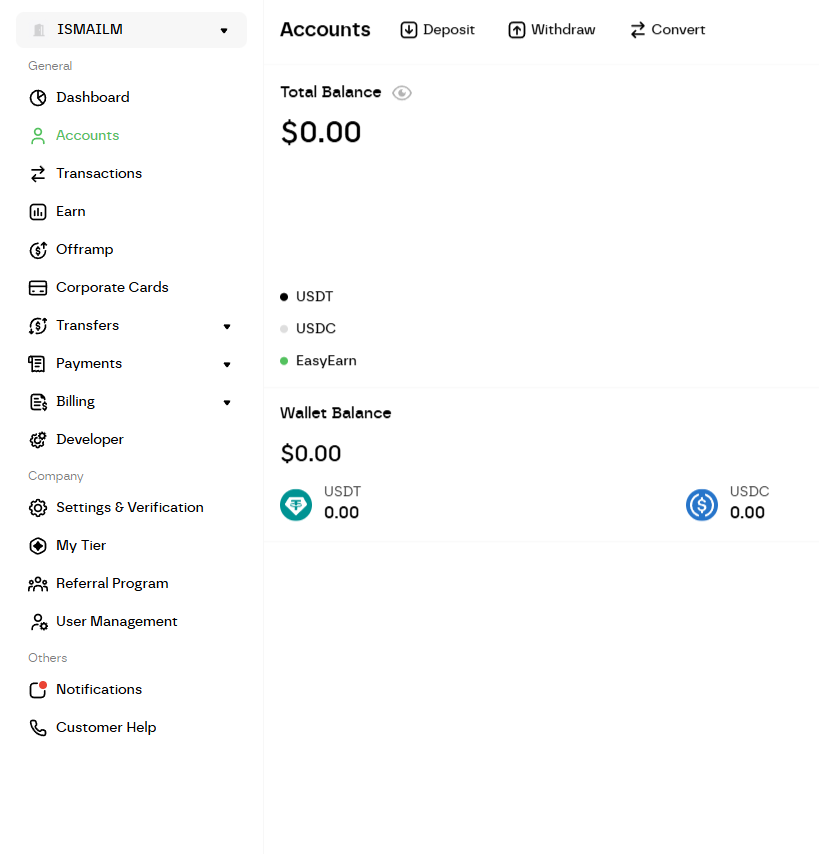819x854 pixels.
Task: Click the Notifications bell icon with red dot
Action: pyautogui.click(x=38, y=690)
